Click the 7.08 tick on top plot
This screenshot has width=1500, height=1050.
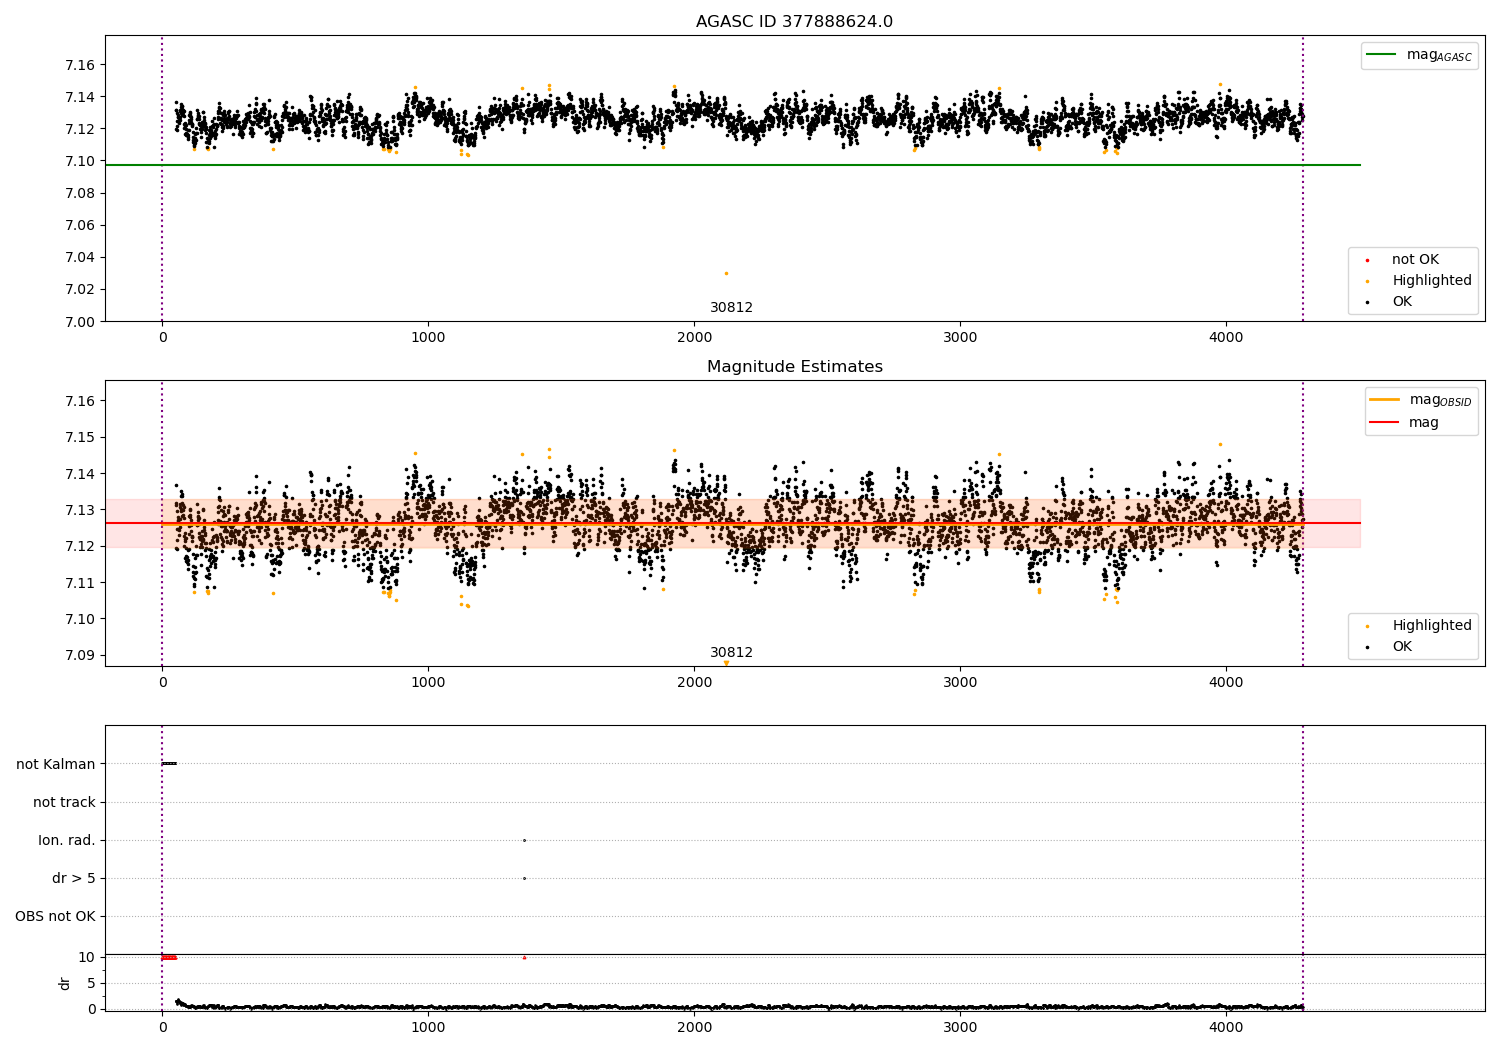[80, 193]
